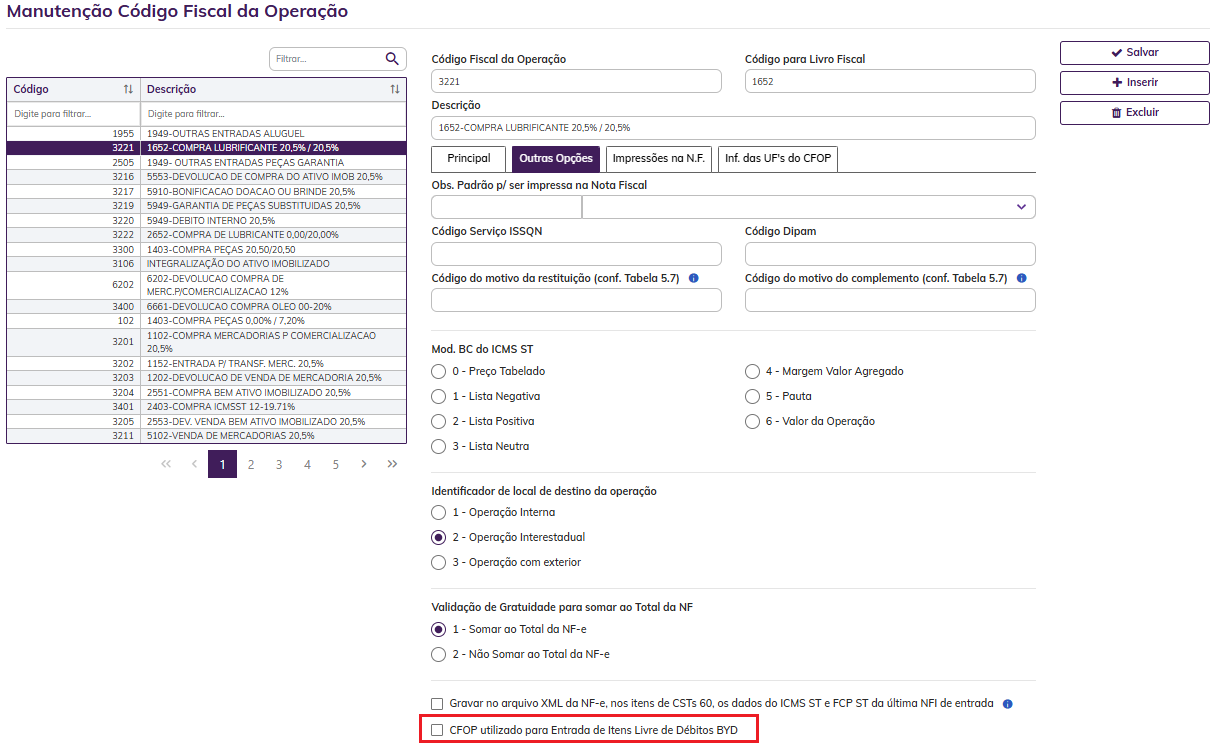
Task: Click the Excluir button
Action: coord(1134,113)
